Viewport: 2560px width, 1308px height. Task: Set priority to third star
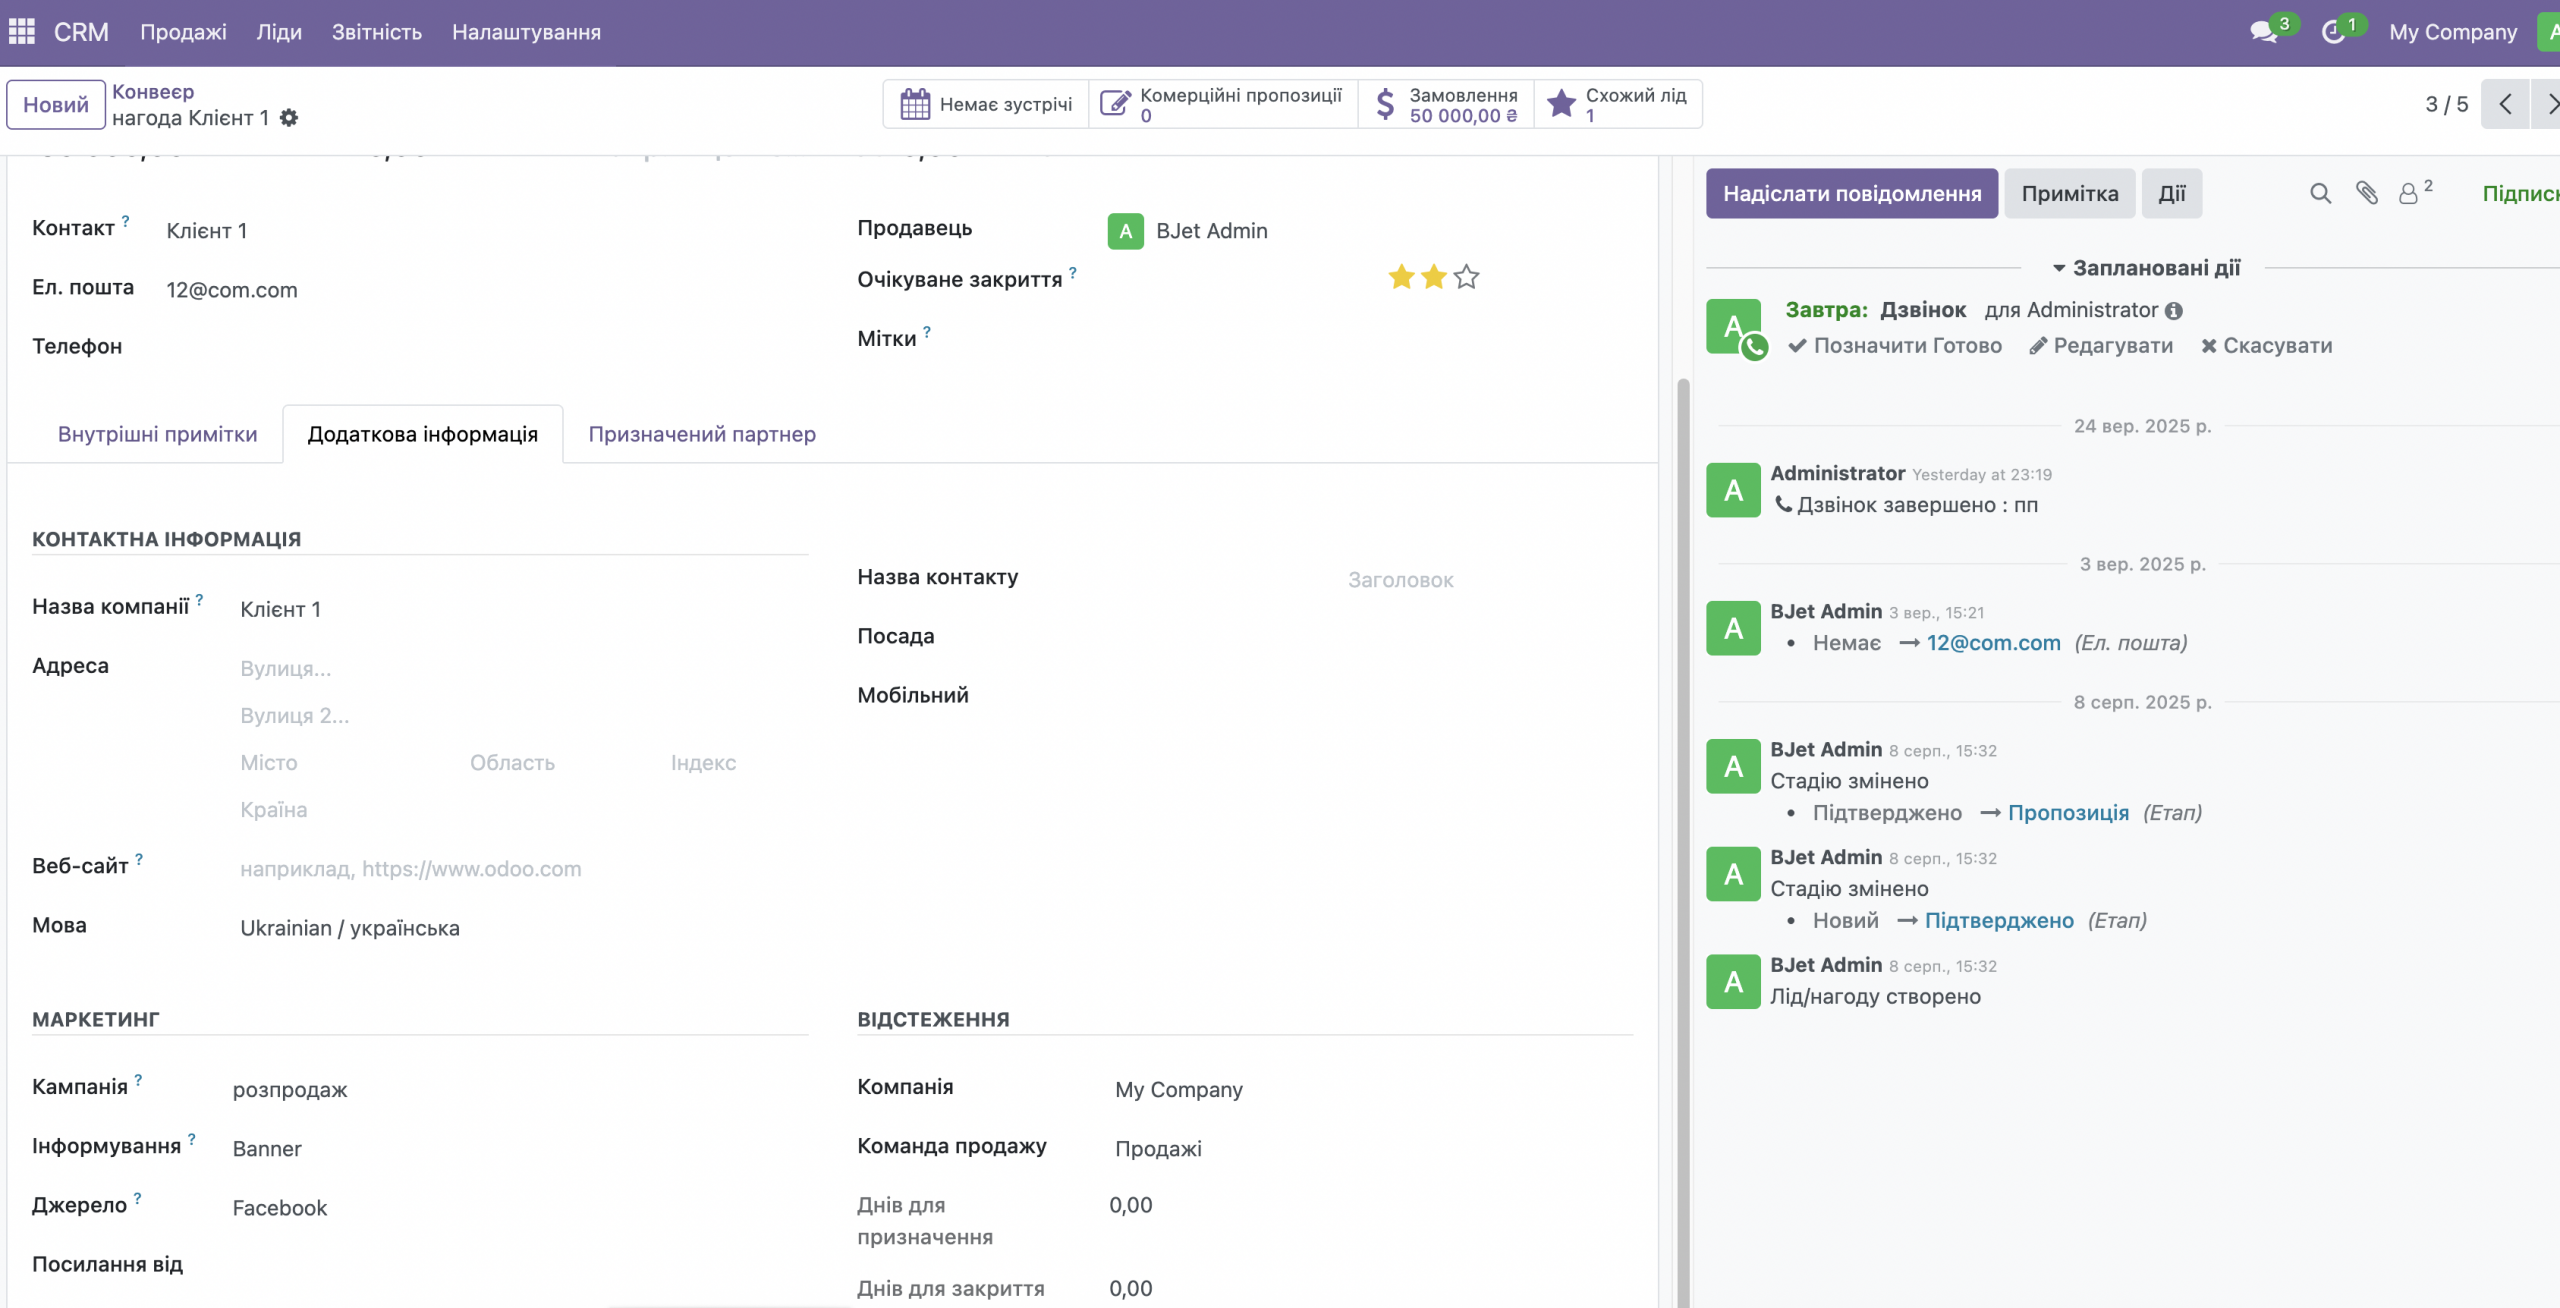[1466, 277]
